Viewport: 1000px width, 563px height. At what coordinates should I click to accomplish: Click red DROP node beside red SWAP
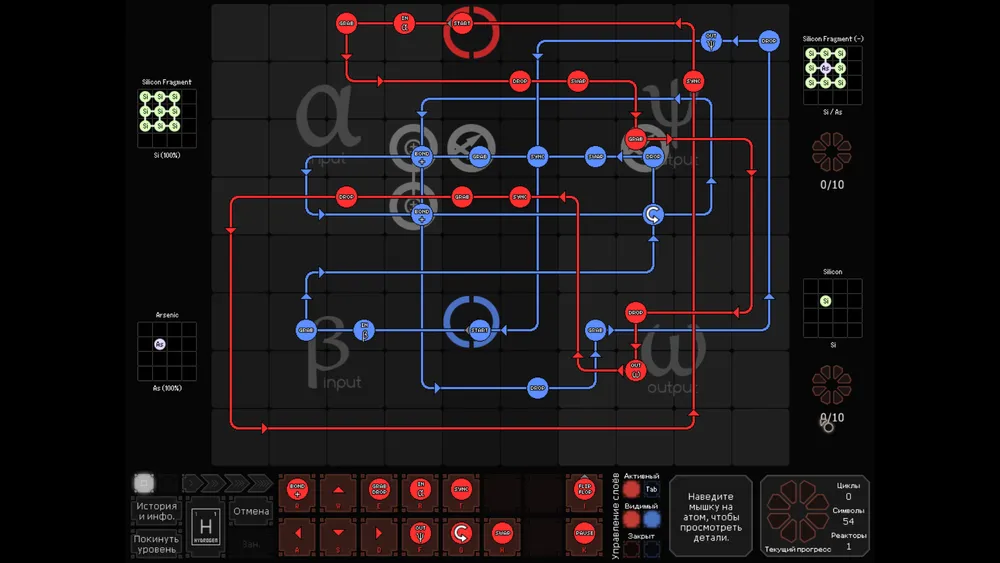(x=520, y=81)
